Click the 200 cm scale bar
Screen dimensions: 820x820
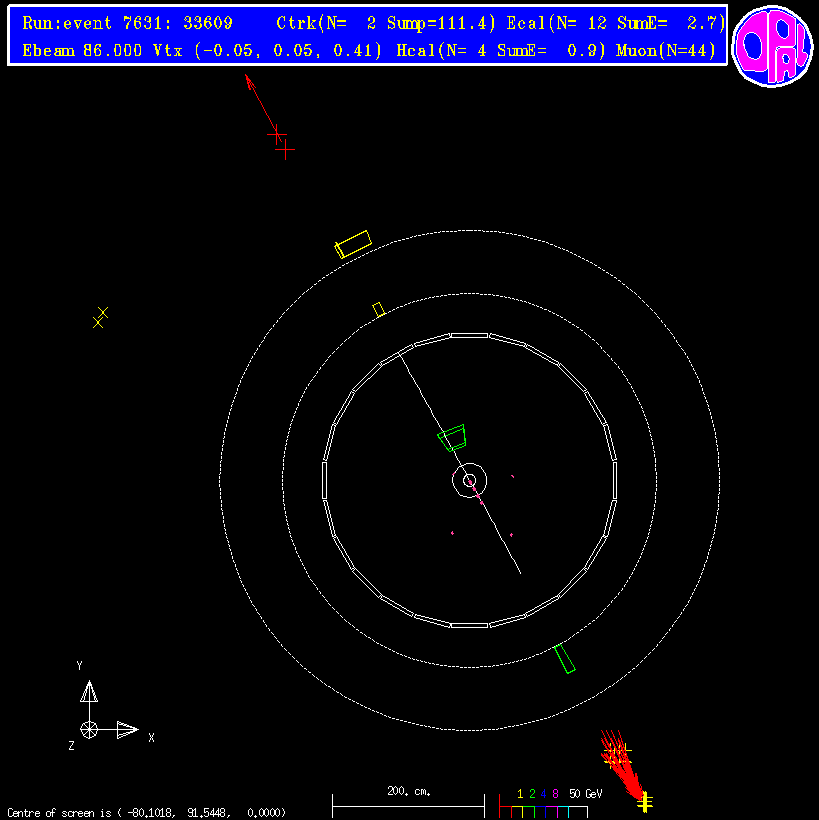pos(408,798)
